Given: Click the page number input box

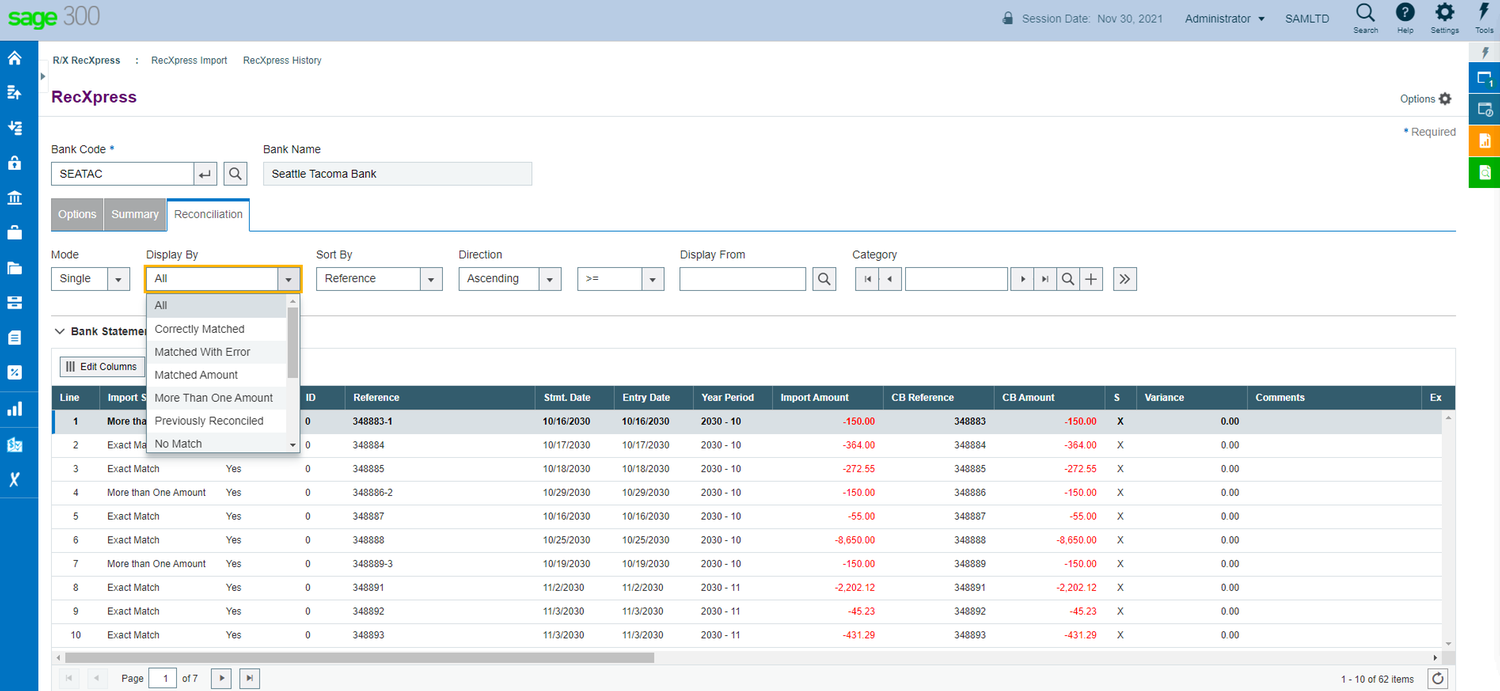Looking at the screenshot, I should 162,679.
